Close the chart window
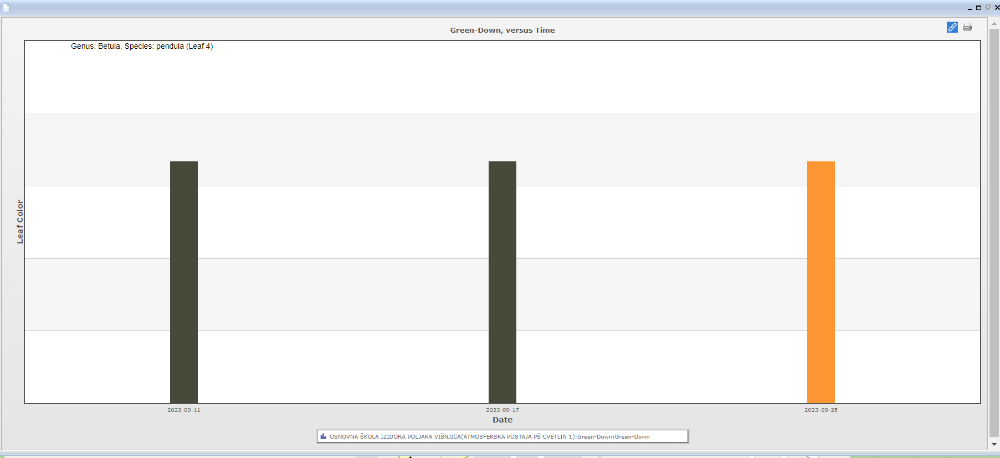 [x=996, y=7]
